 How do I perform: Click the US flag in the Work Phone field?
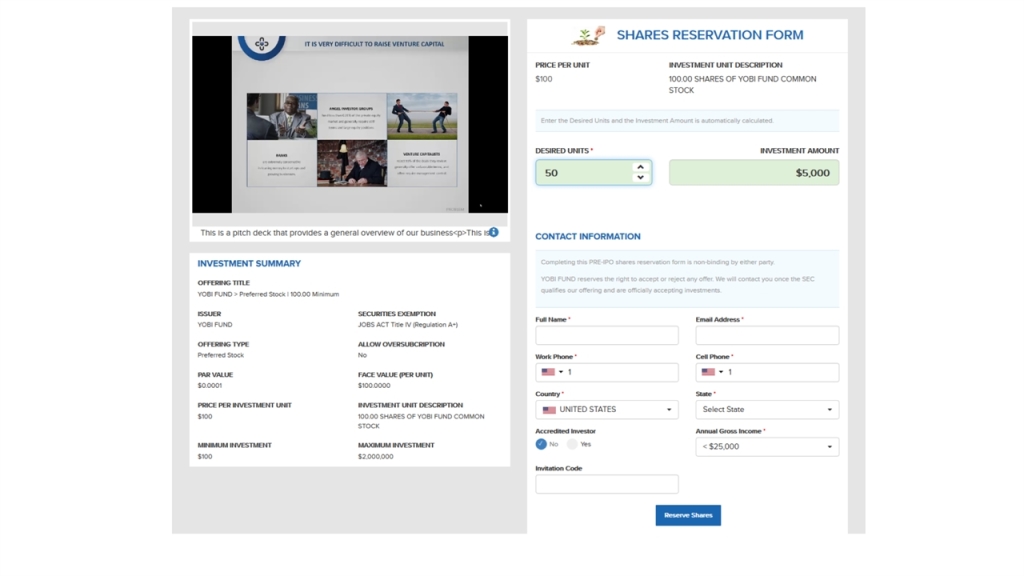548,372
